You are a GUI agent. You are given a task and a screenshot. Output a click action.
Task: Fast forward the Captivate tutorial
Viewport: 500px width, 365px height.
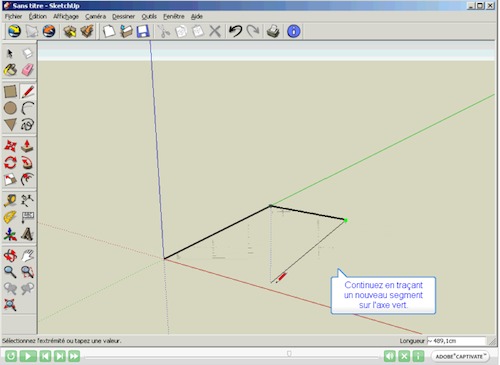click(74, 356)
